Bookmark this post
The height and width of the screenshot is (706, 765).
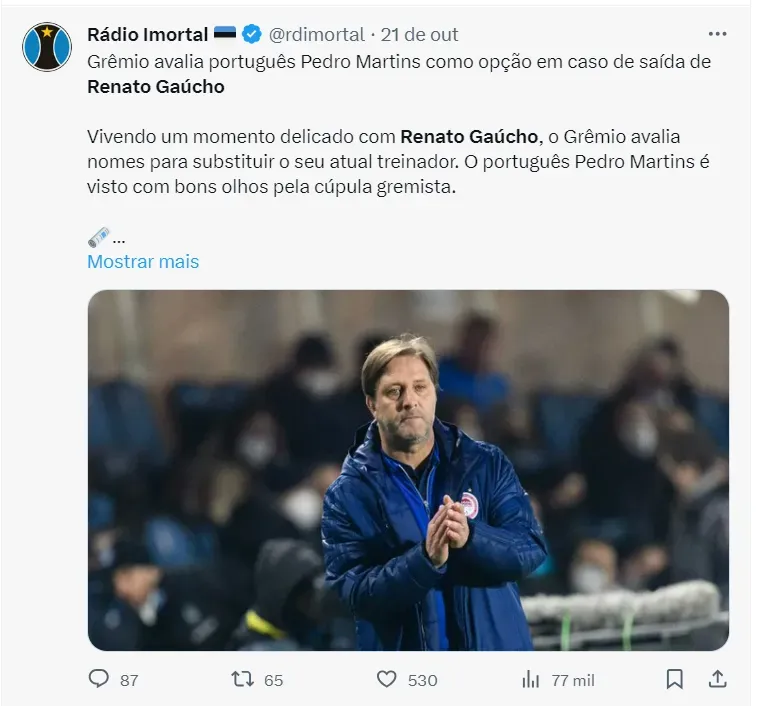[675, 679]
